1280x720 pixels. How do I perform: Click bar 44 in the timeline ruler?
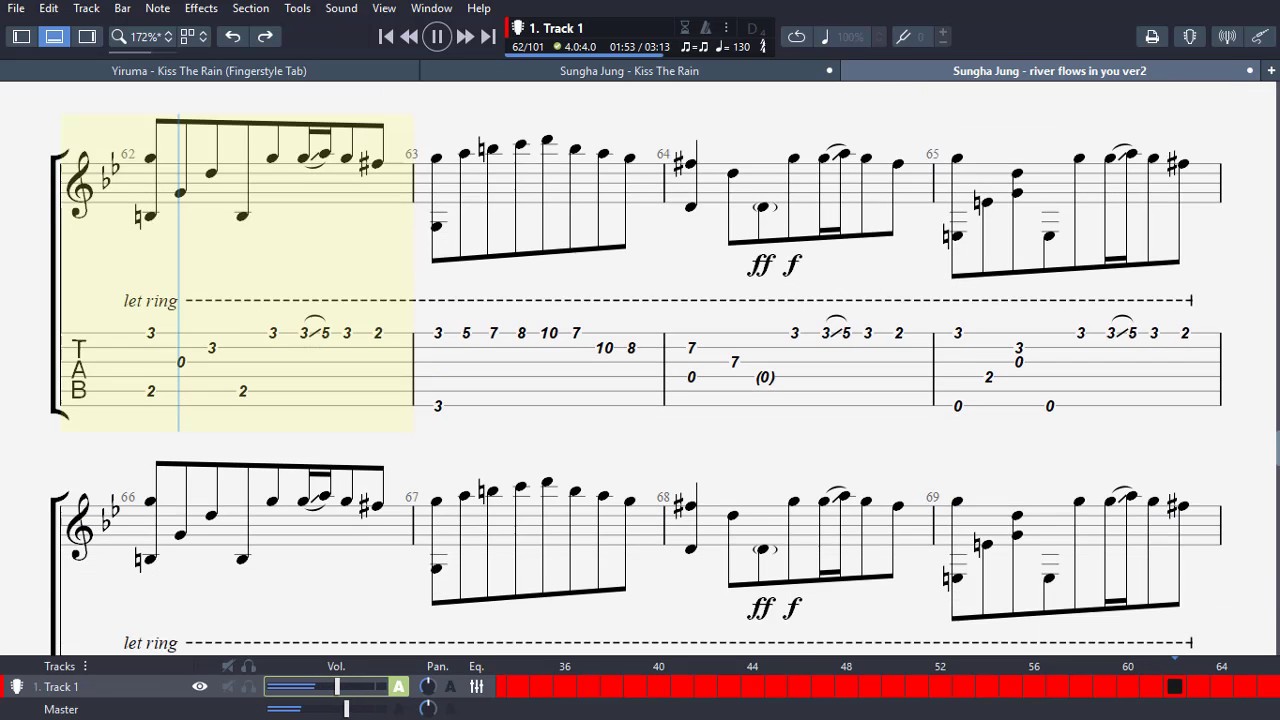752,666
